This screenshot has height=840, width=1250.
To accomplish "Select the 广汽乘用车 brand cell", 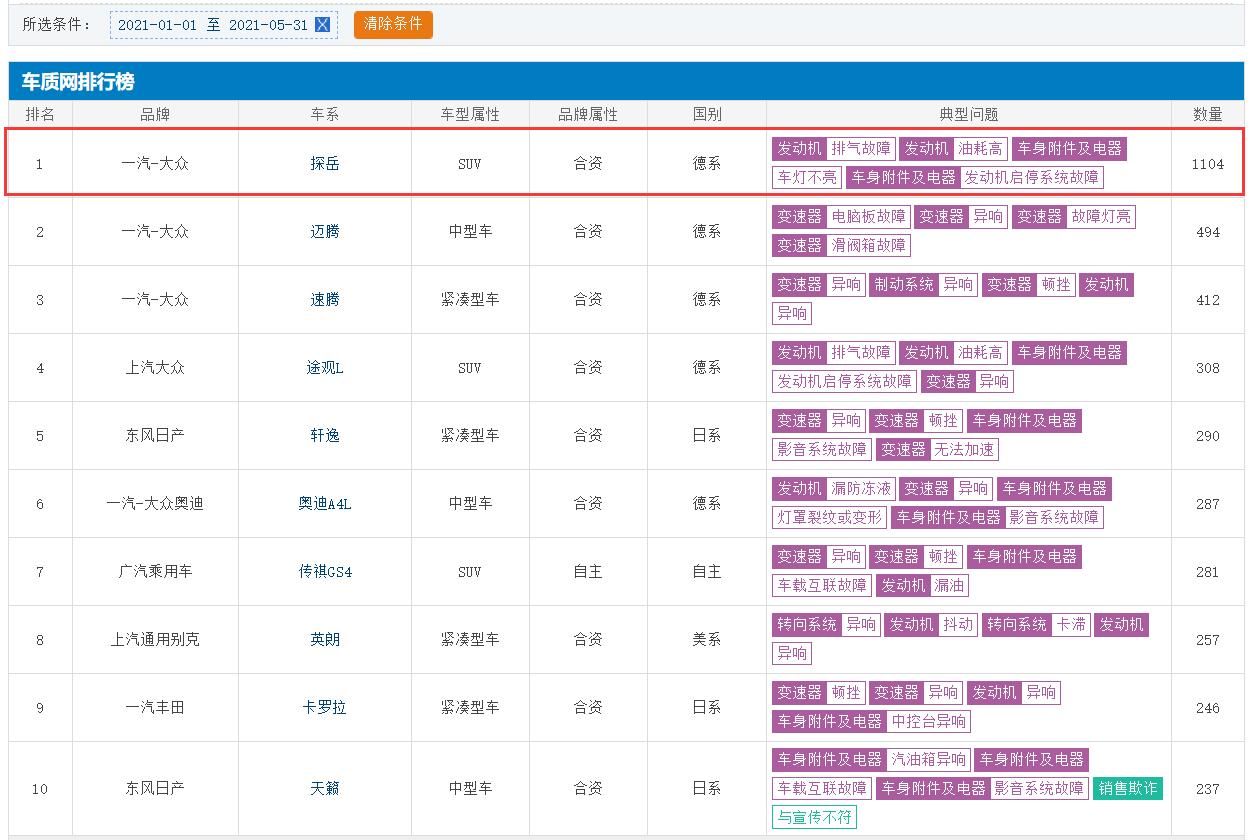I will coord(155,572).
